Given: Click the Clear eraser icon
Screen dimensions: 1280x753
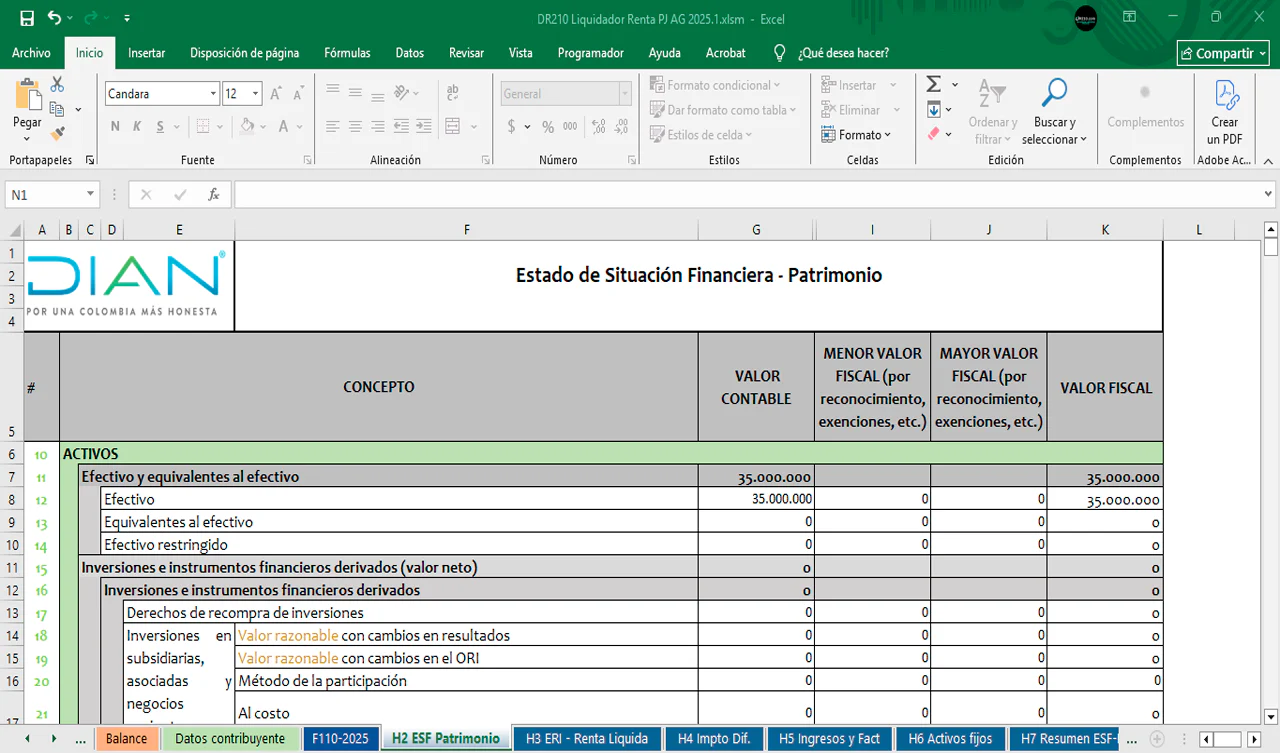Looking at the screenshot, I should tap(933, 134).
